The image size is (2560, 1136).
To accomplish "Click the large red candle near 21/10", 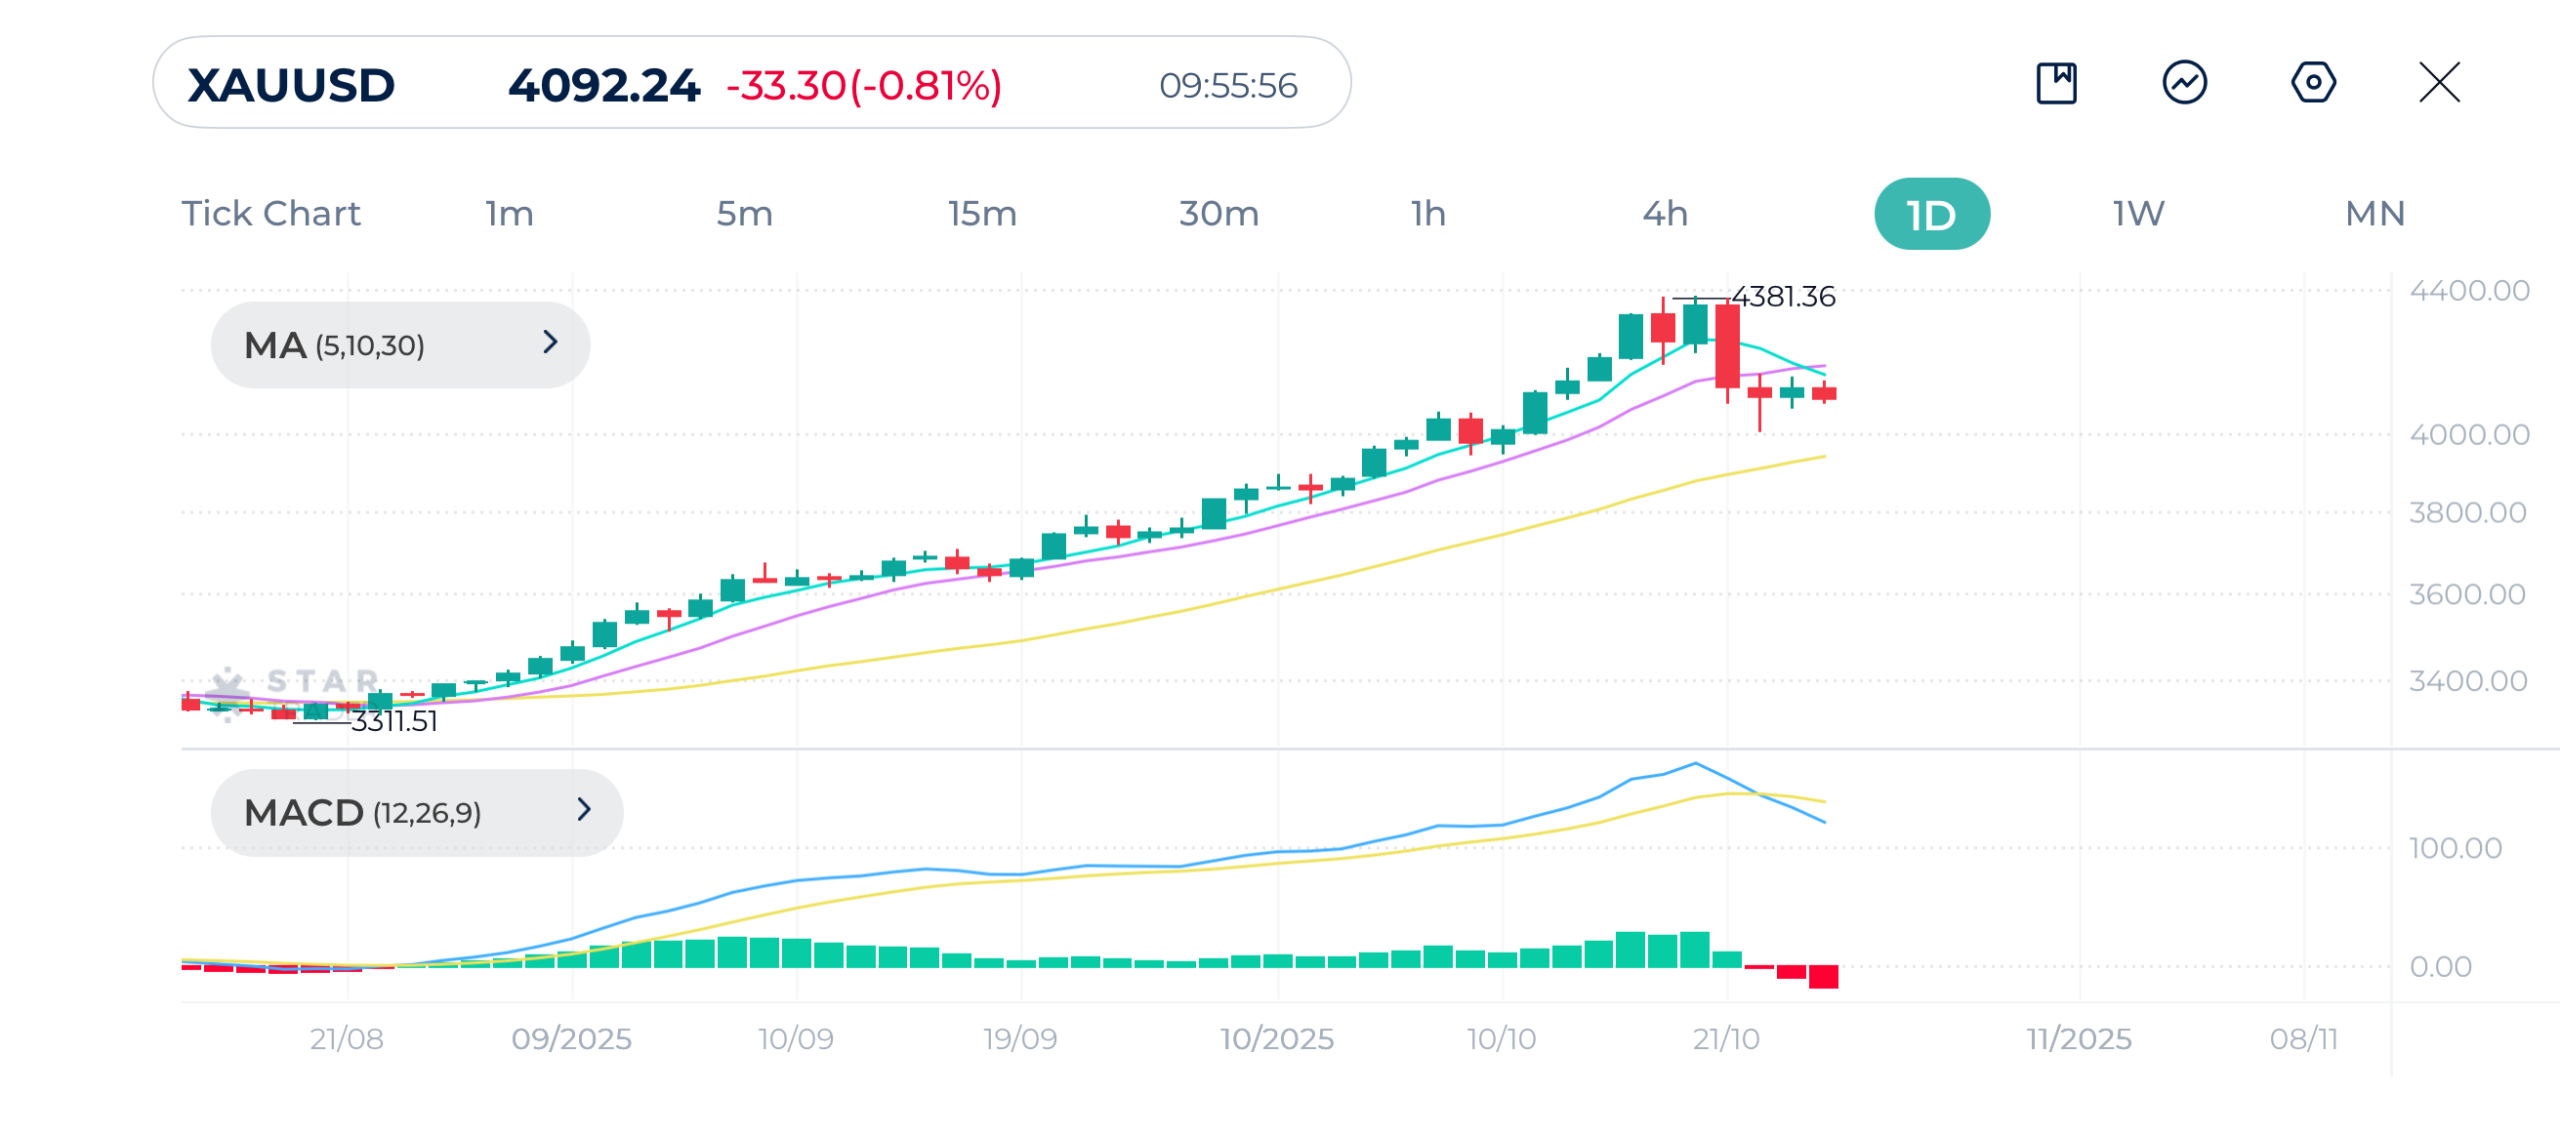I will click(x=1727, y=347).
